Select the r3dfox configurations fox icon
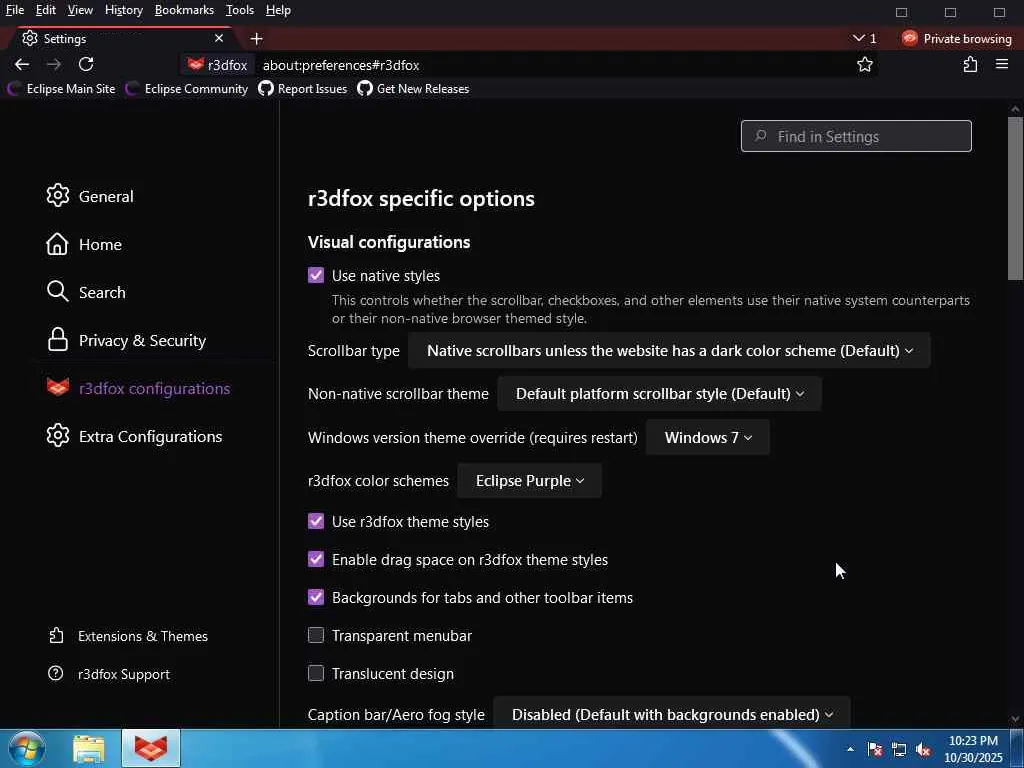This screenshot has height=768, width=1024. pyautogui.click(x=57, y=387)
